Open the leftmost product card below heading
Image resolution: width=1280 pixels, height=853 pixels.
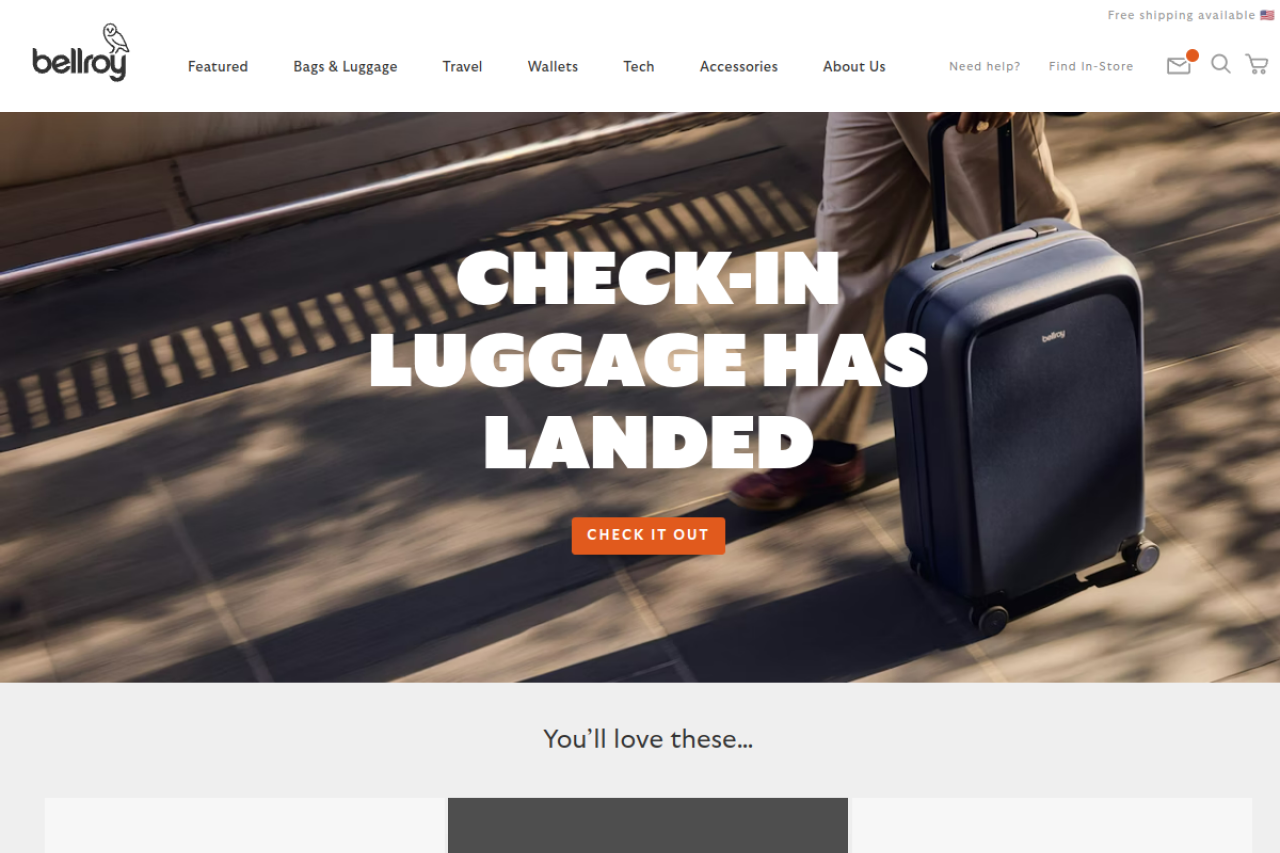coord(244,825)
